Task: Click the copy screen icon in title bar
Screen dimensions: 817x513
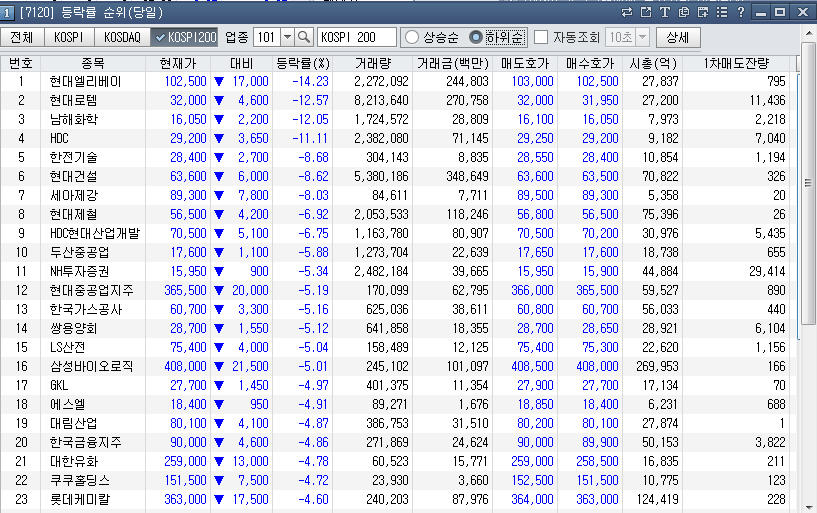Action: click(684, 12)
